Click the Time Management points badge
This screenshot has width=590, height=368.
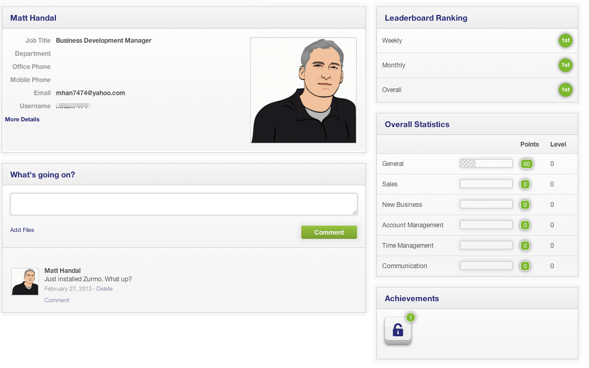pyautogui.click(x=525, y=245)
